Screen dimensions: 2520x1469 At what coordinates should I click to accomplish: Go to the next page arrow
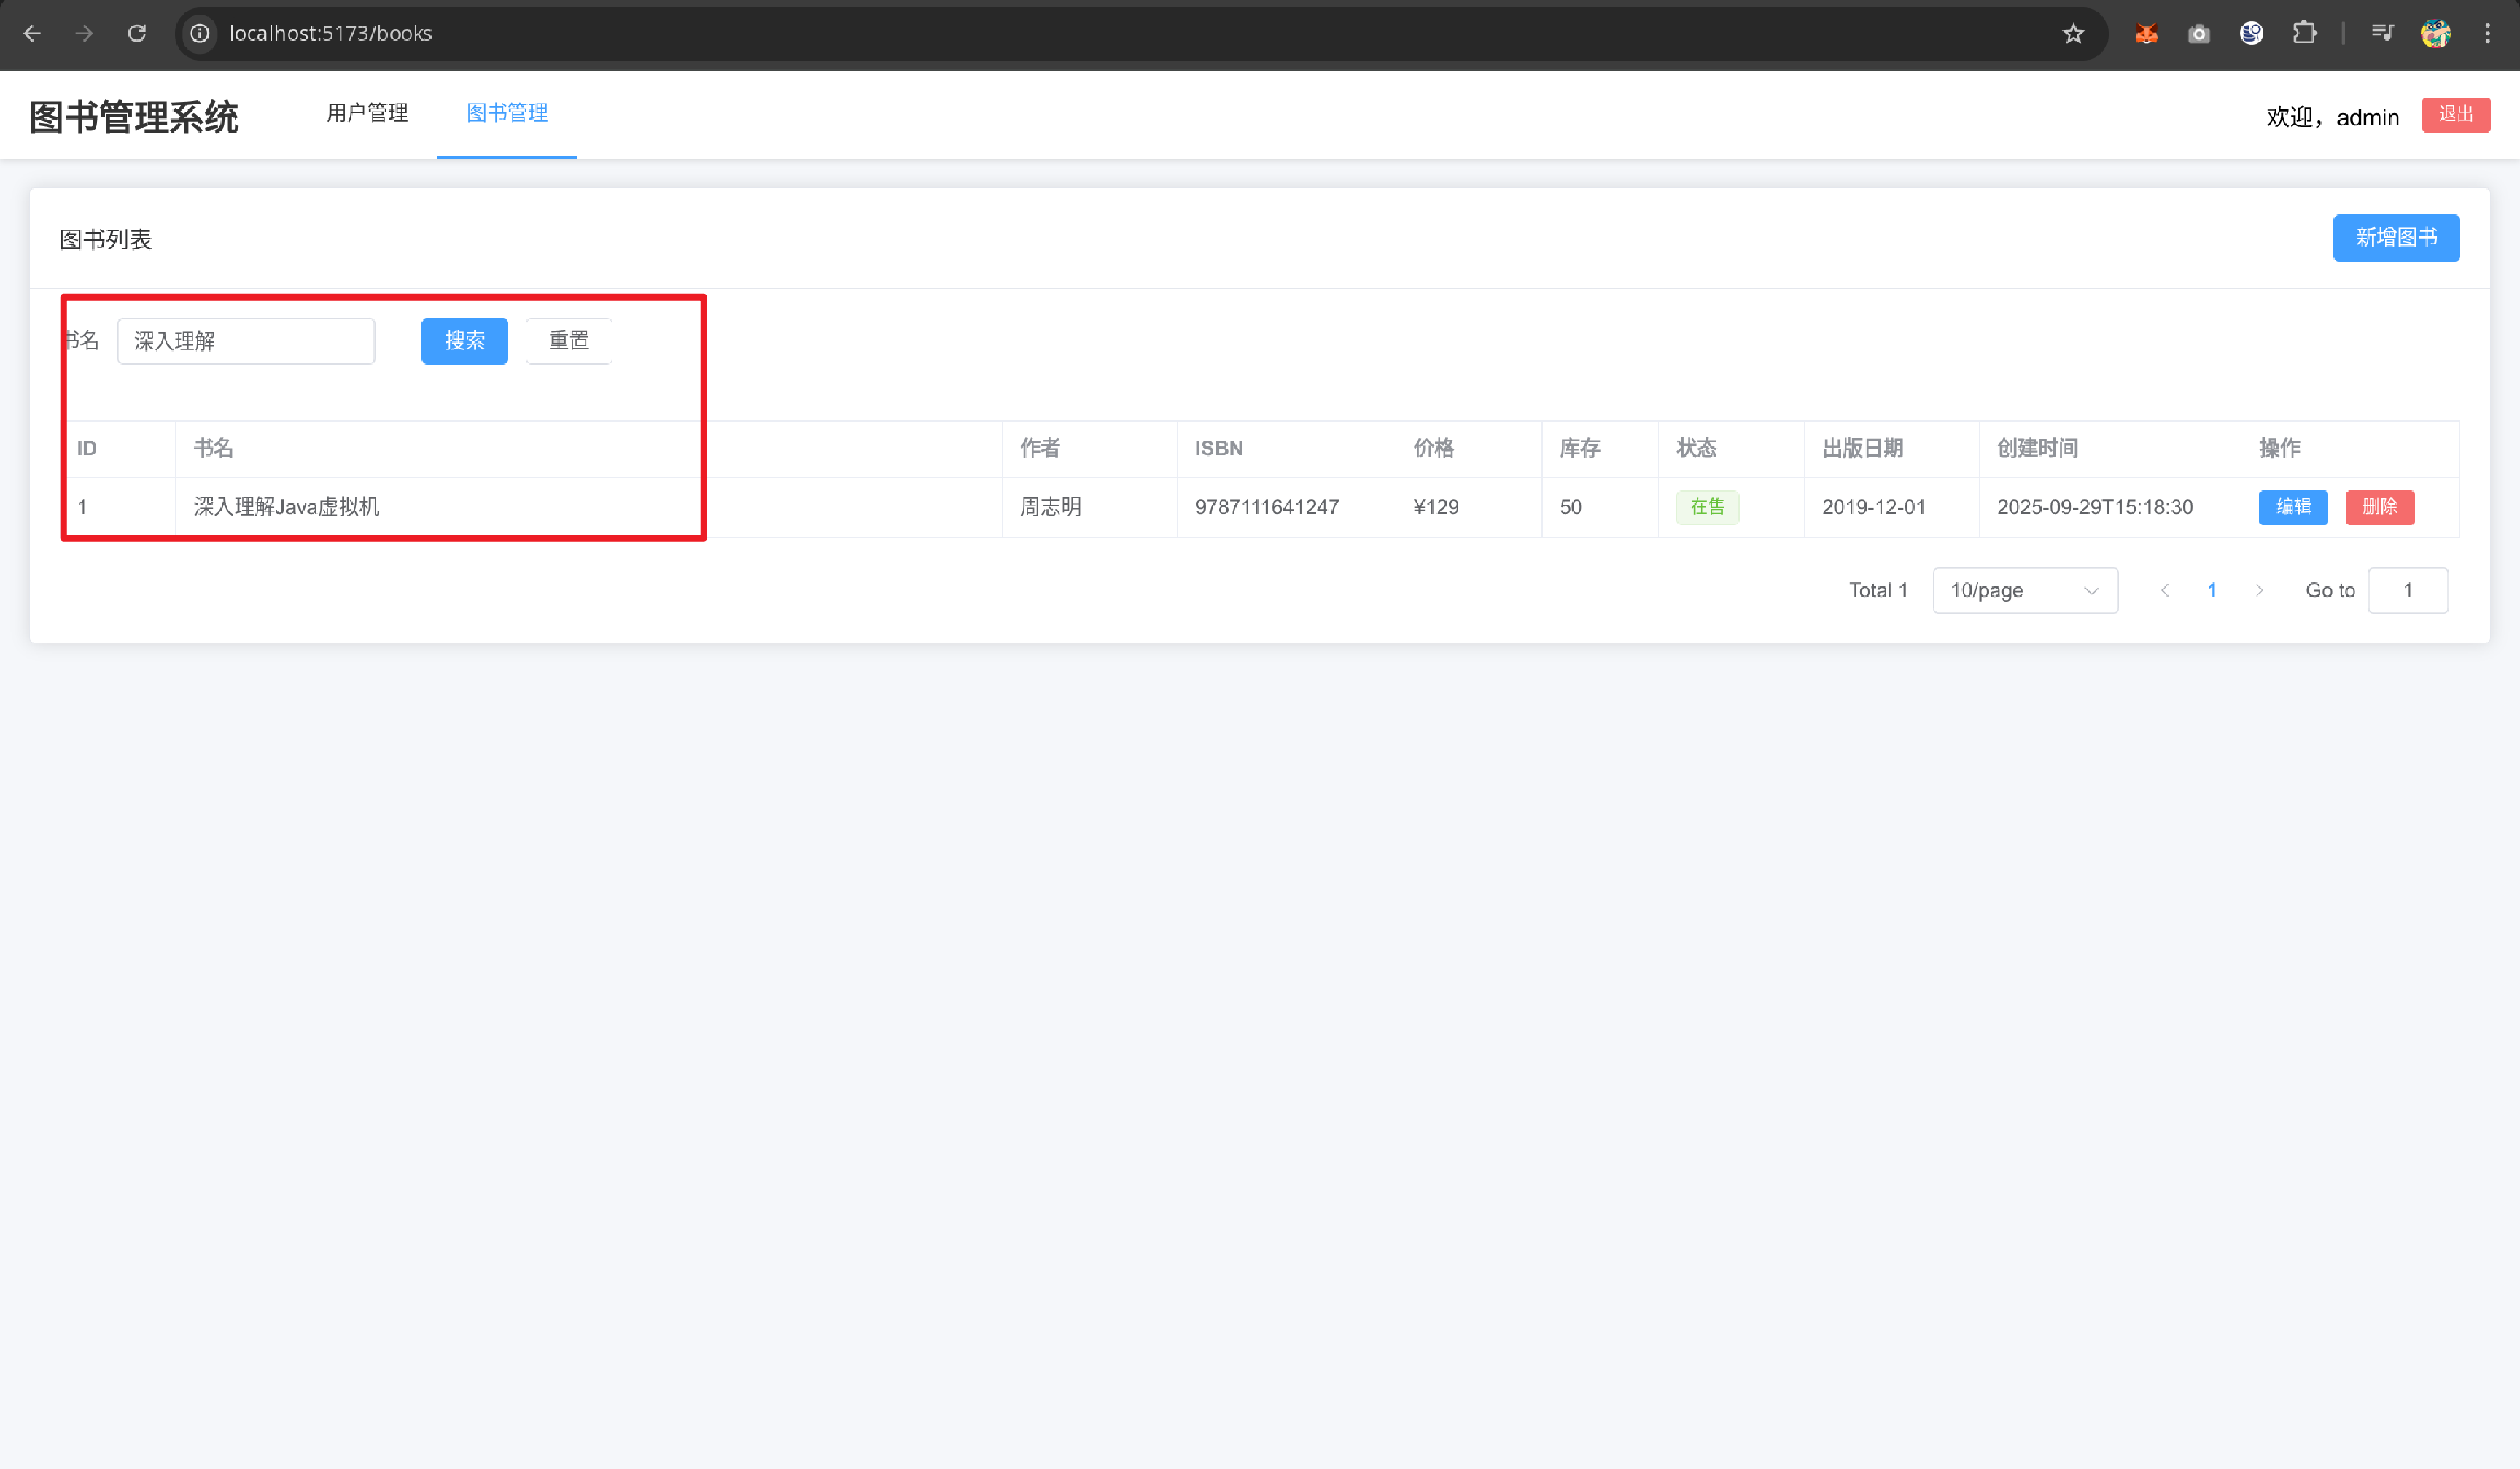tap(2258, 591)
